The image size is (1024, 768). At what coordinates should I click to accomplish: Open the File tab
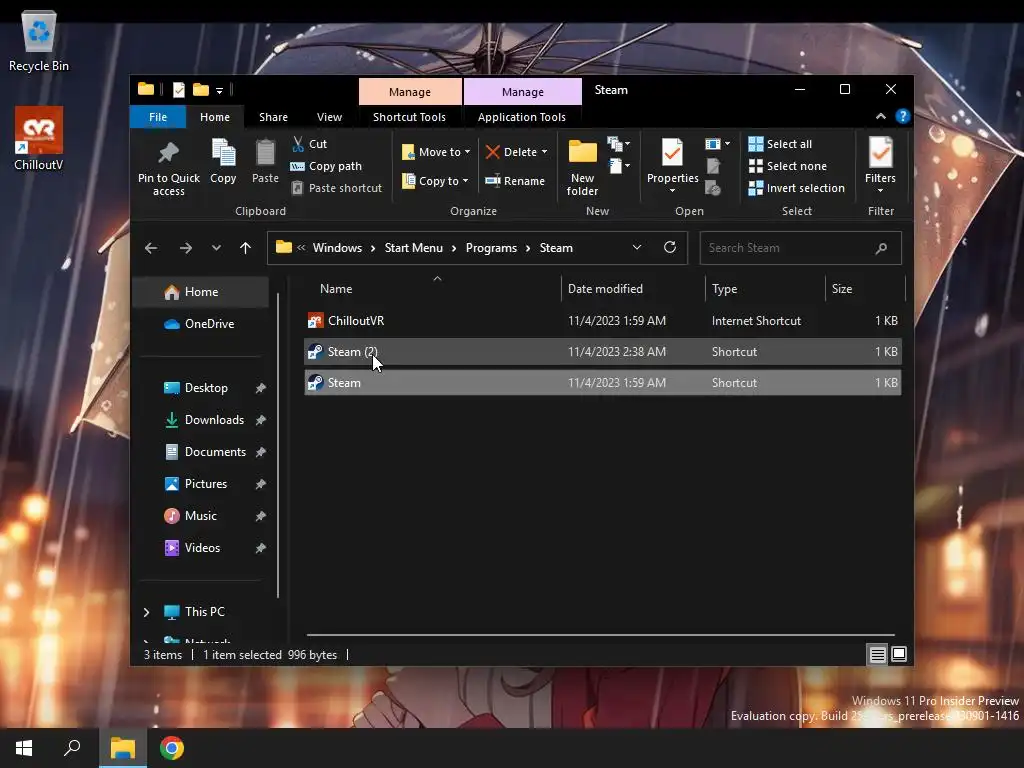pyautogui.click(x=158, y=117)
